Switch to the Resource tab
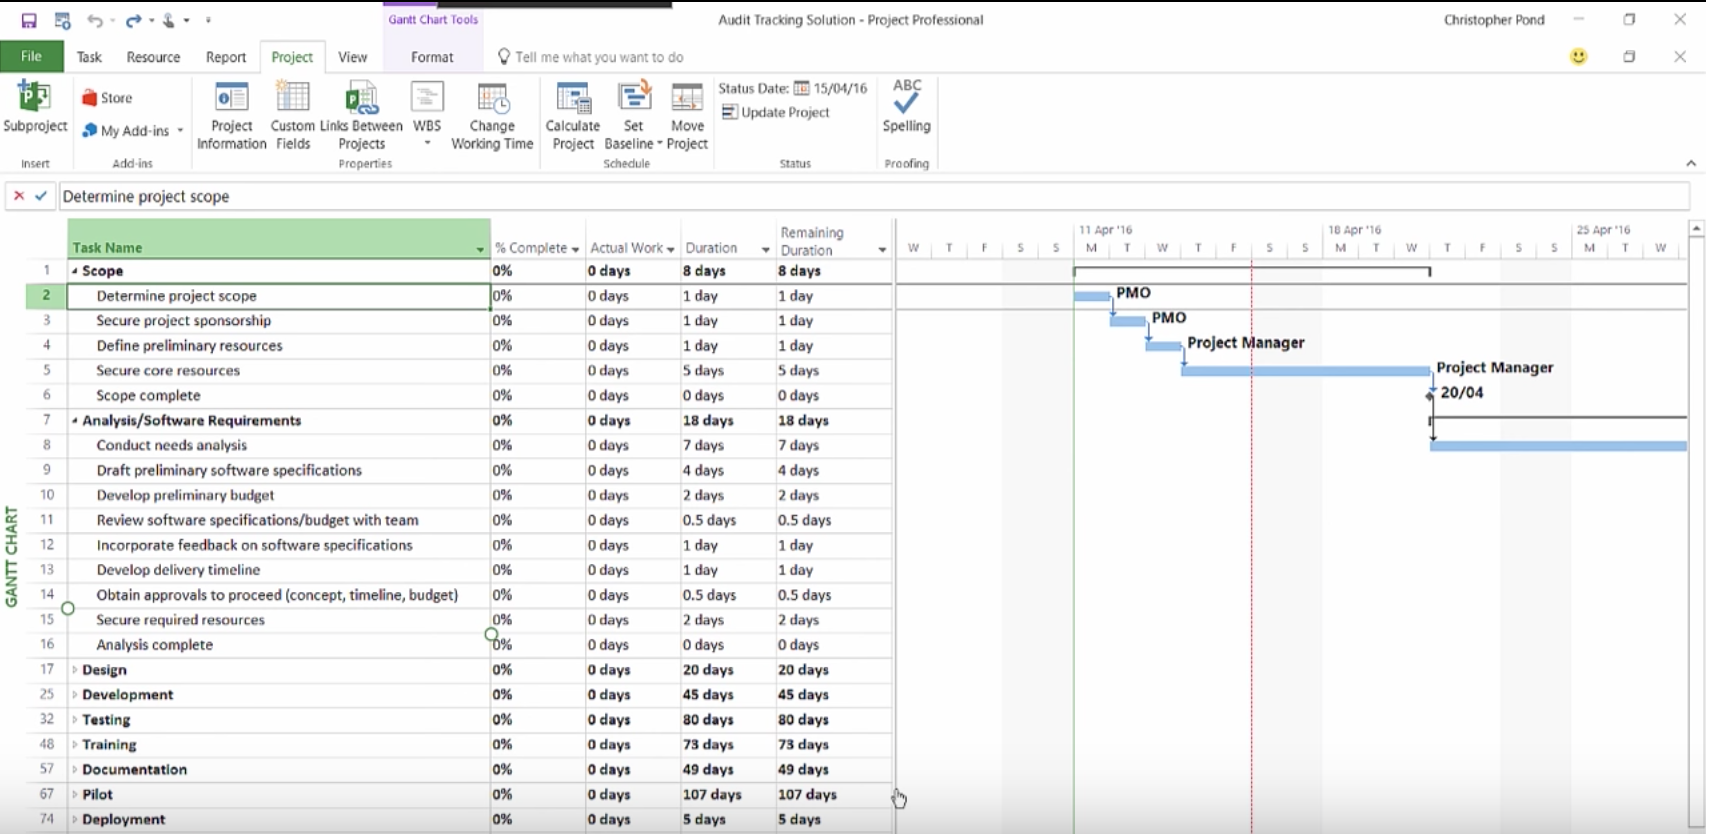This screenshot has height=834, width=1710. 153,57
